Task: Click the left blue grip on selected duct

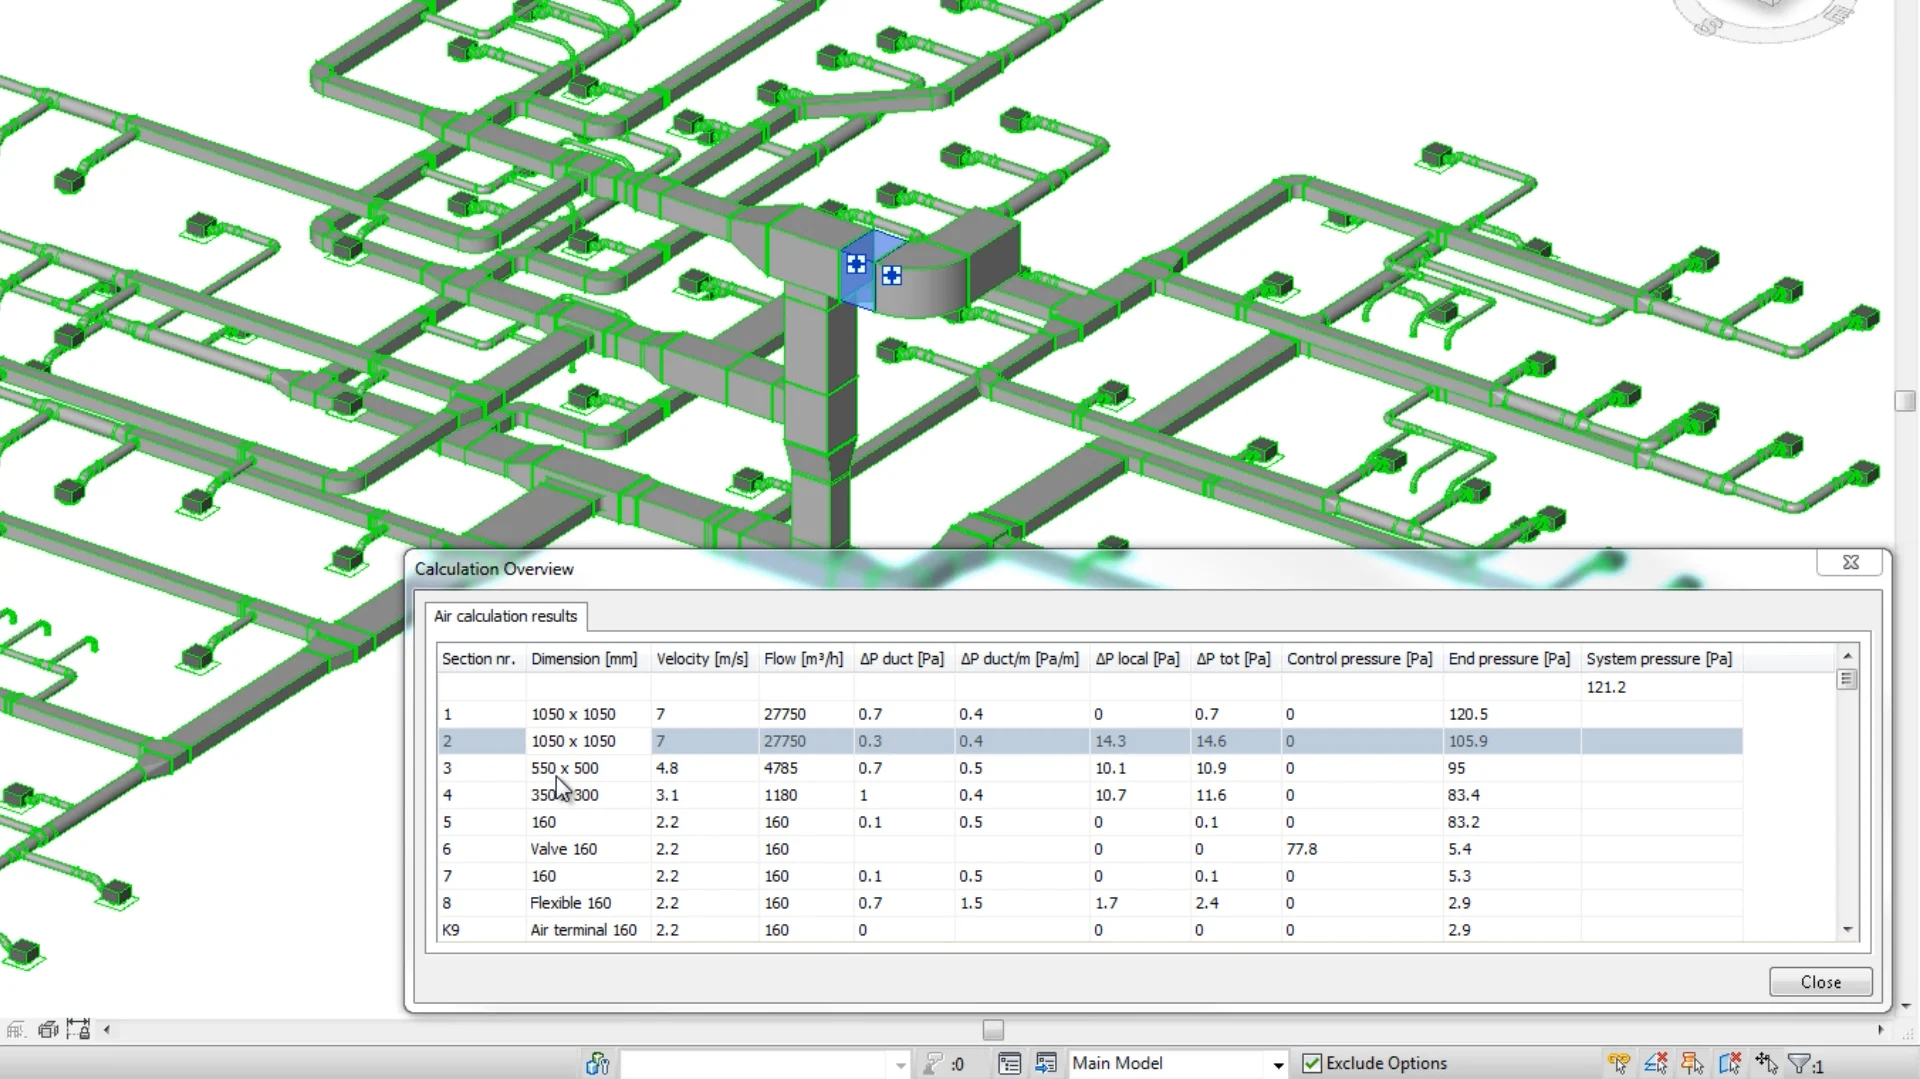Action: click(x=856, y=264)
